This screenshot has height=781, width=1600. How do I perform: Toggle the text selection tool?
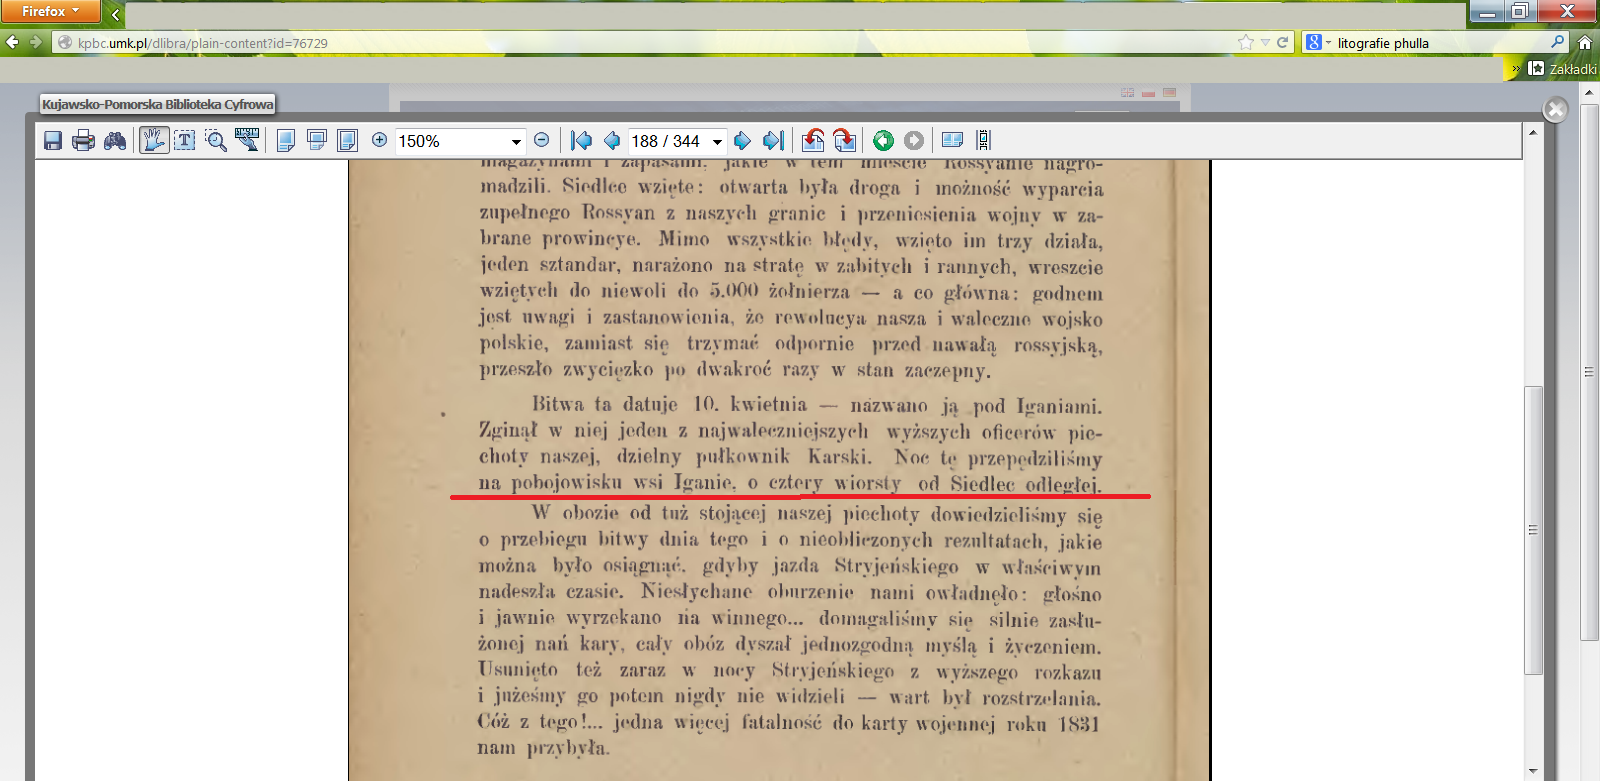(185, 141)
